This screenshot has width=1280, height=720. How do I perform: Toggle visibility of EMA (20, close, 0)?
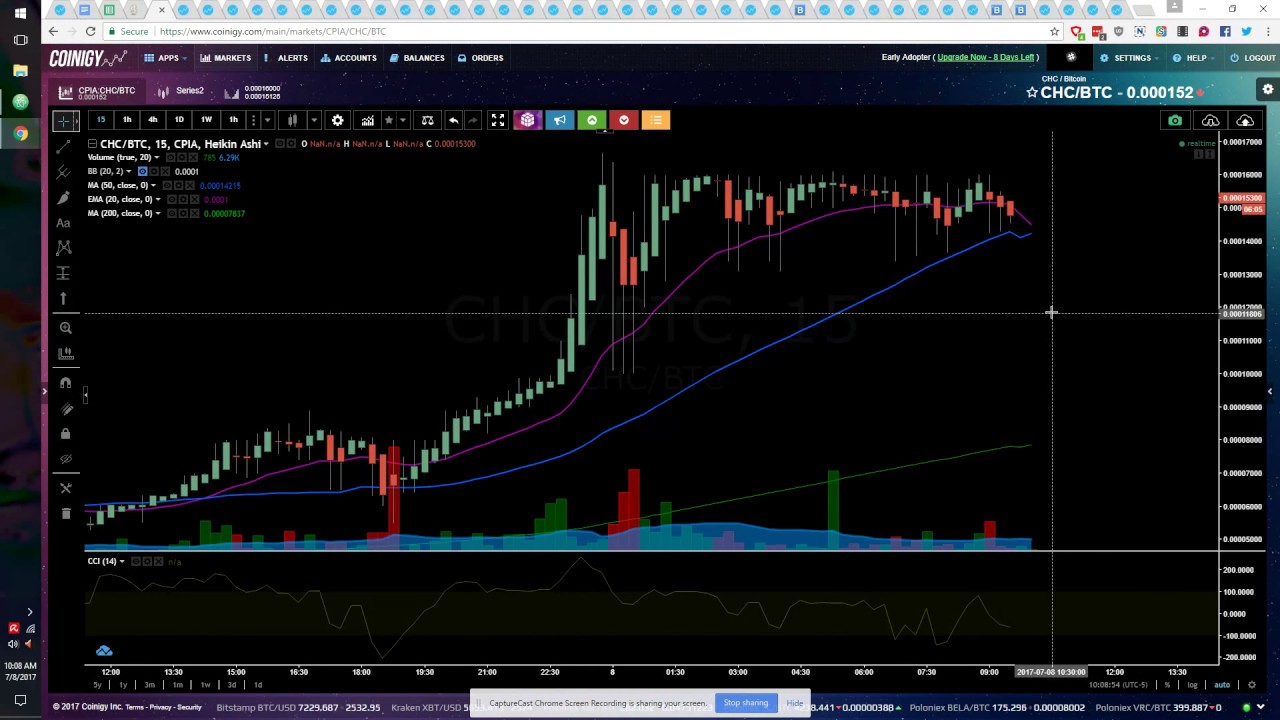(x=173, y=199)
